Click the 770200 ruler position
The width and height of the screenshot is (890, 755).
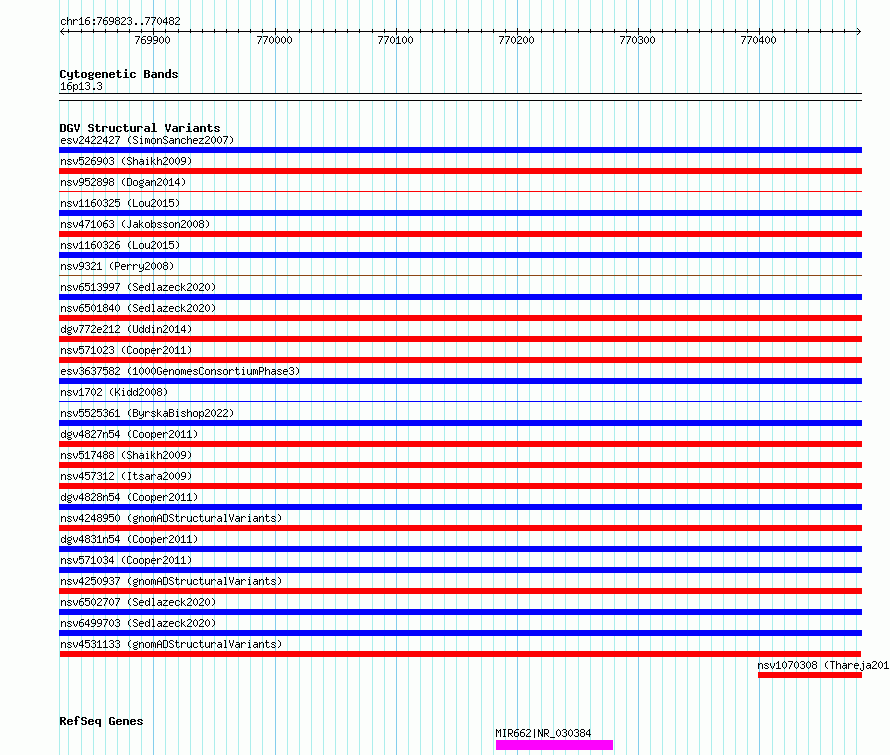(516, 40)
